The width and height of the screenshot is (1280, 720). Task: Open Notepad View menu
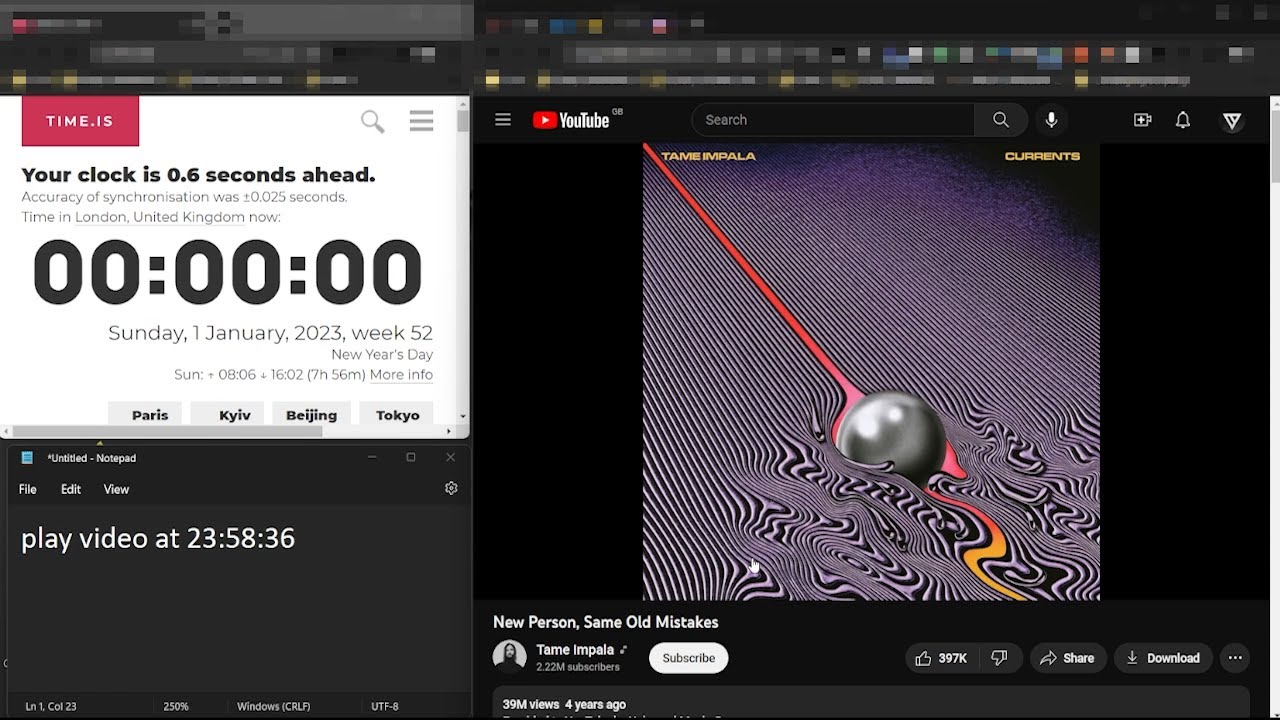tap(117, 489)
